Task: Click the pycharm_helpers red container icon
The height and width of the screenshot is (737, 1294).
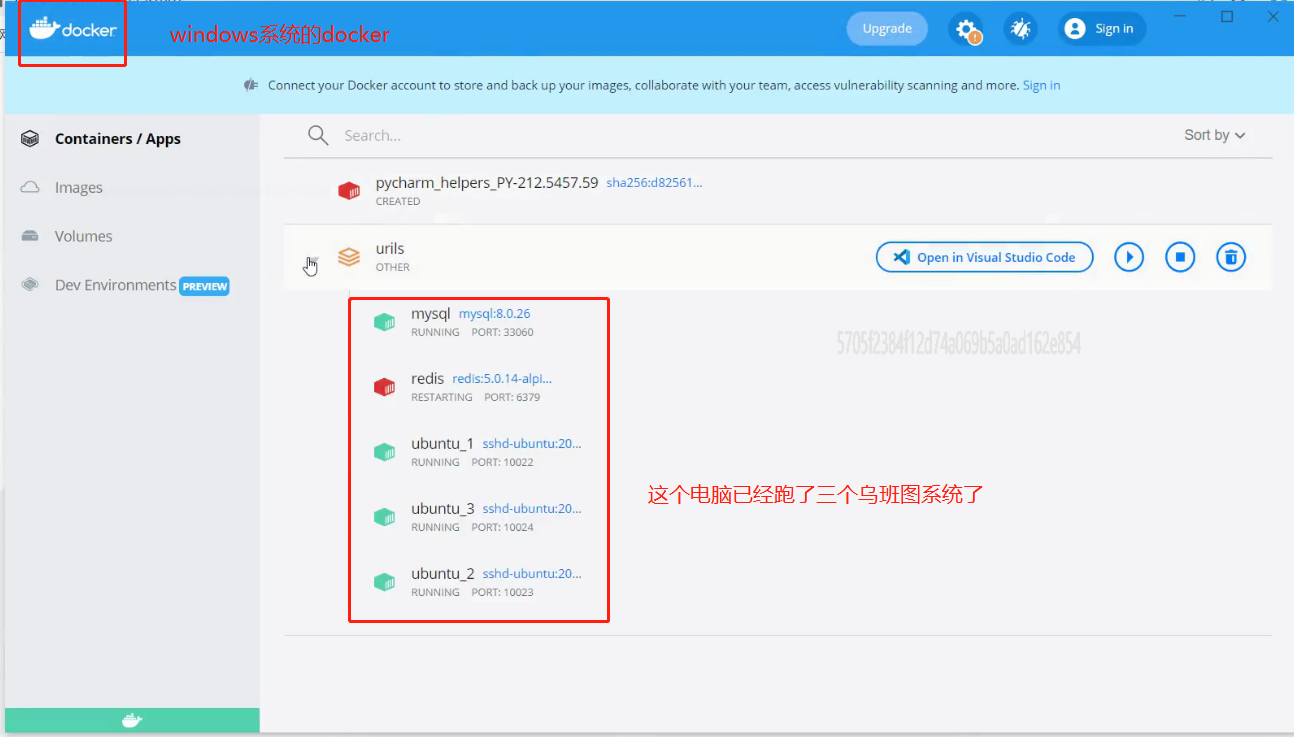Action: tap(349, 190)
